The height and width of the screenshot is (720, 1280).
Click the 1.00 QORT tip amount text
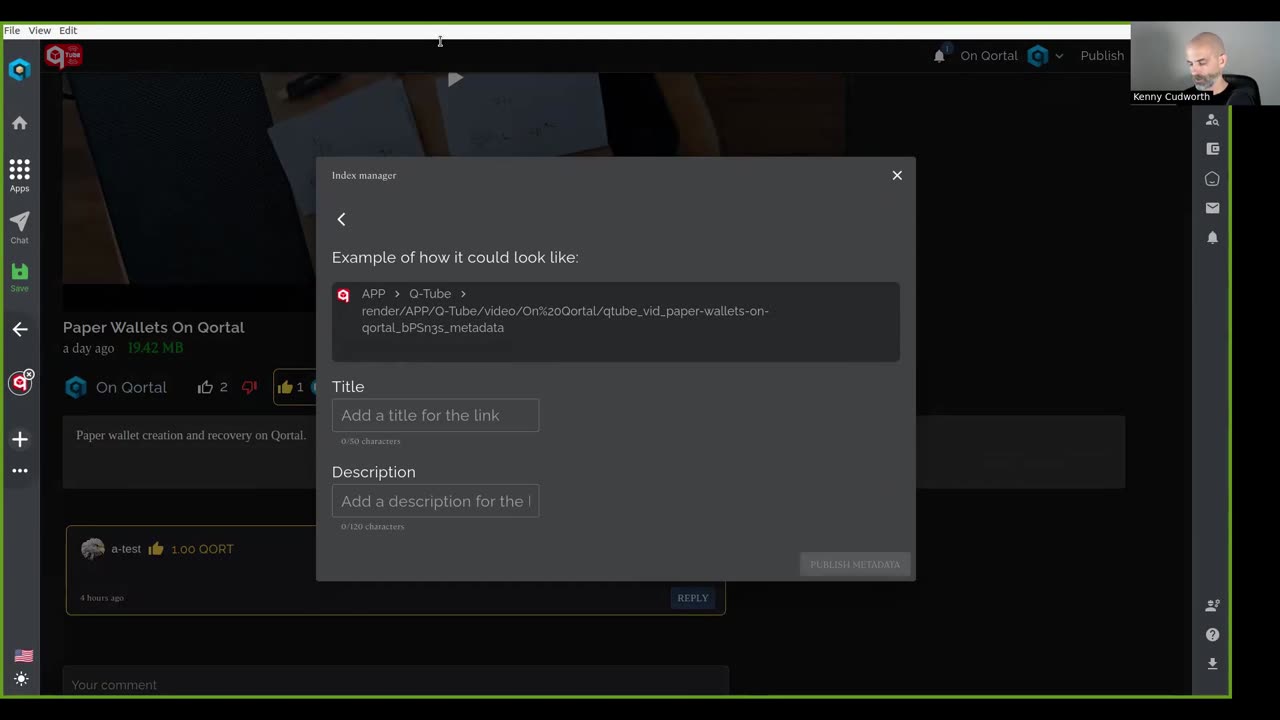(x=202, y=549)
